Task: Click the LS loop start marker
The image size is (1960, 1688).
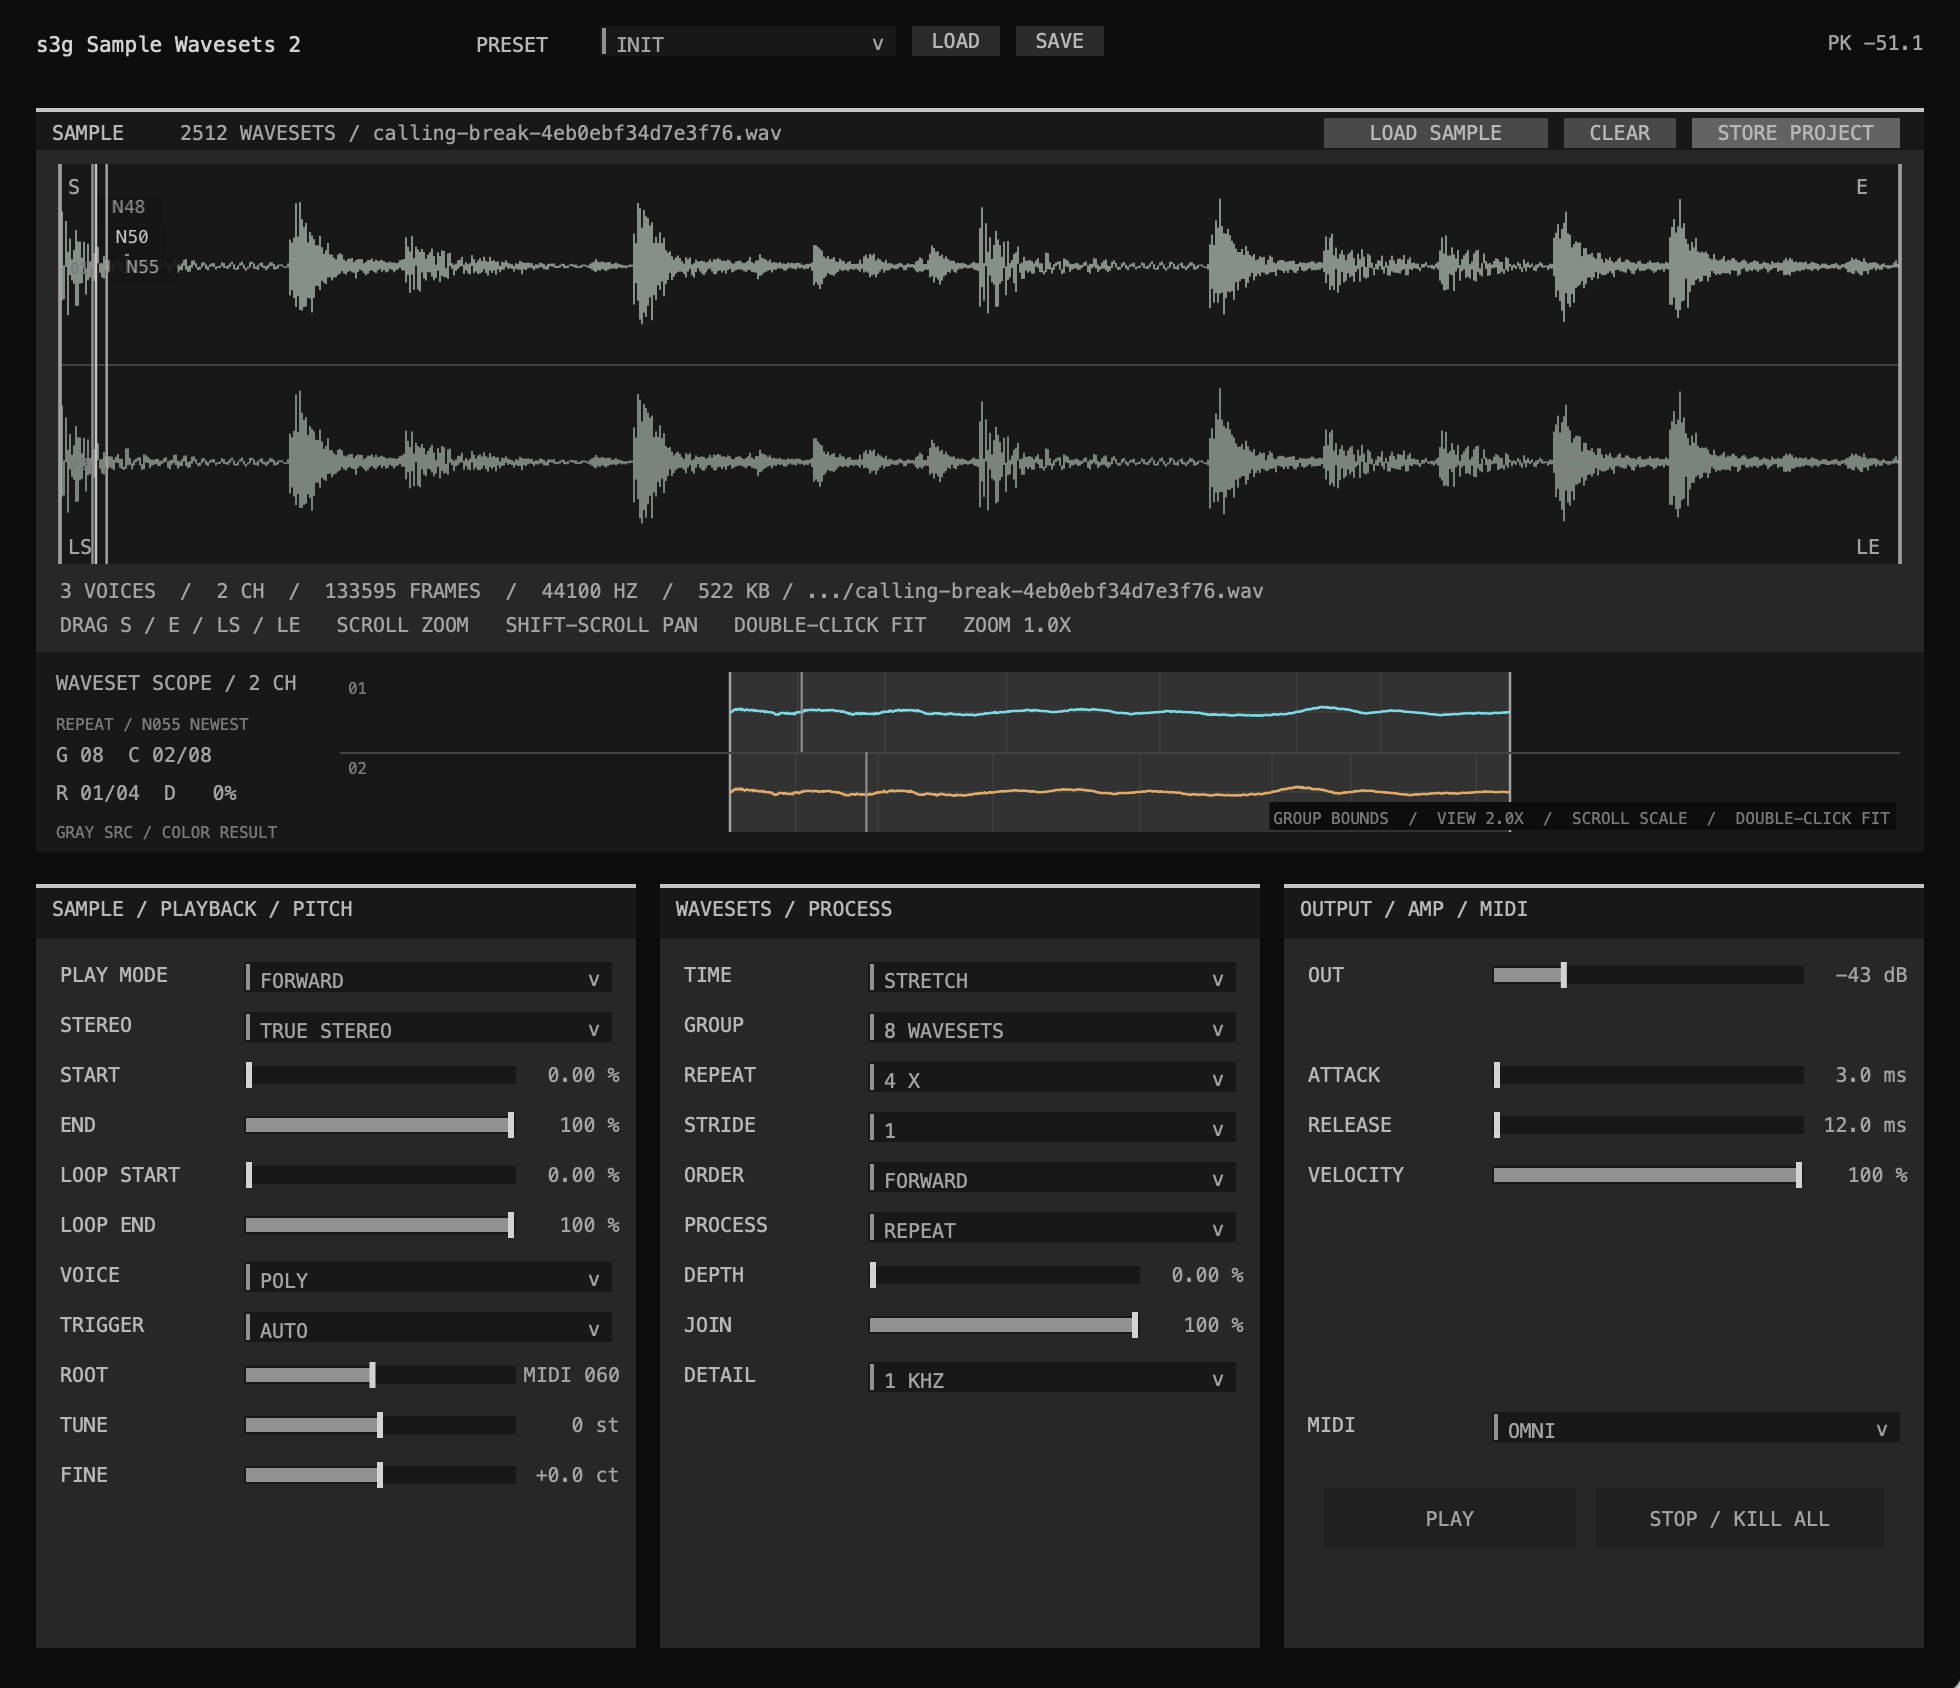Action: coord(79,547)
